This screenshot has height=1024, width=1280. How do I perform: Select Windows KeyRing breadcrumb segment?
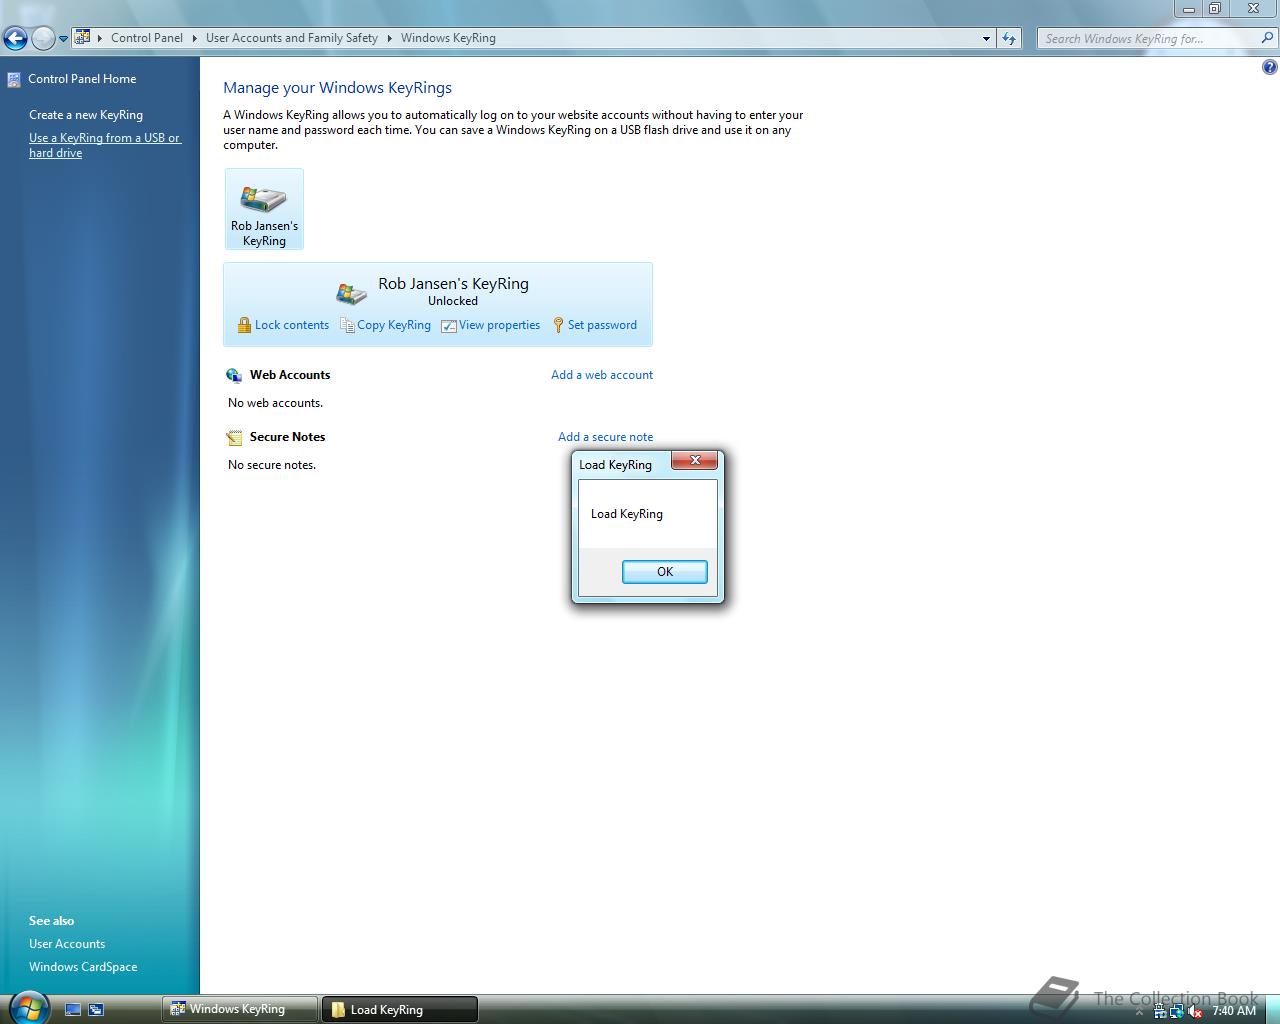(448, 38)
